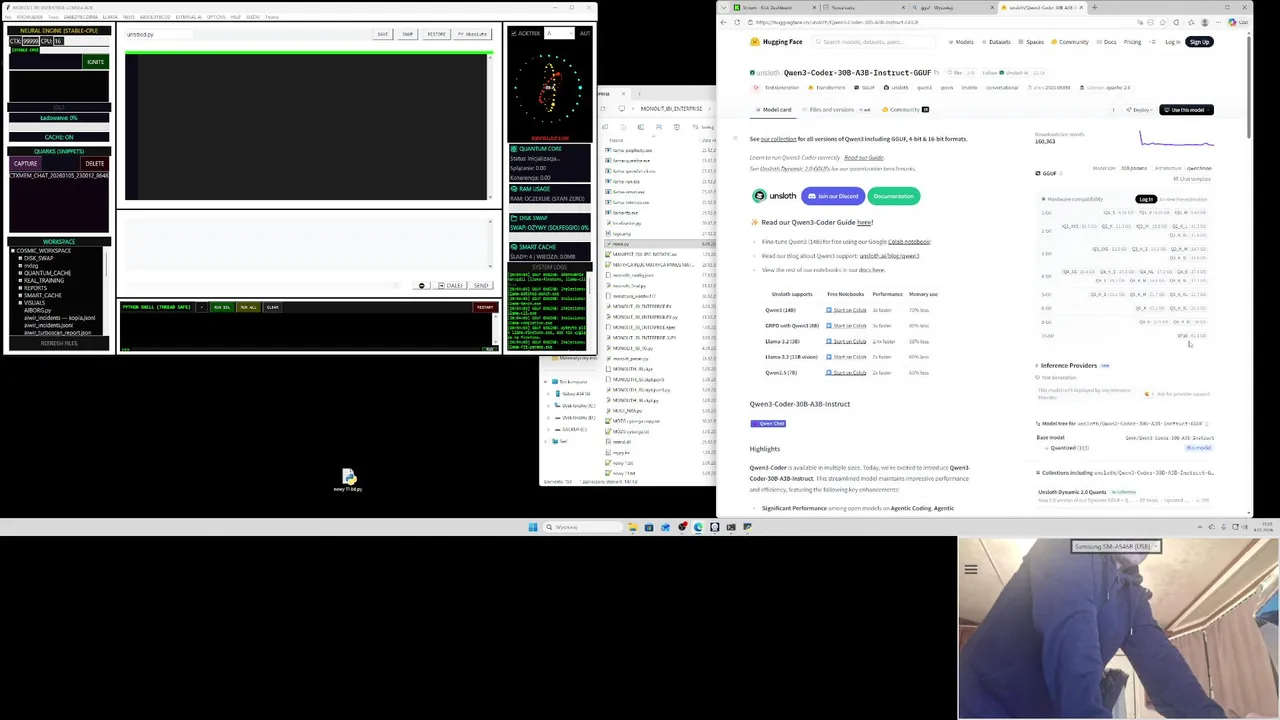Click the CPU value input field
This screenshot has height=720, width=1280.
click(x=58, y=41)
